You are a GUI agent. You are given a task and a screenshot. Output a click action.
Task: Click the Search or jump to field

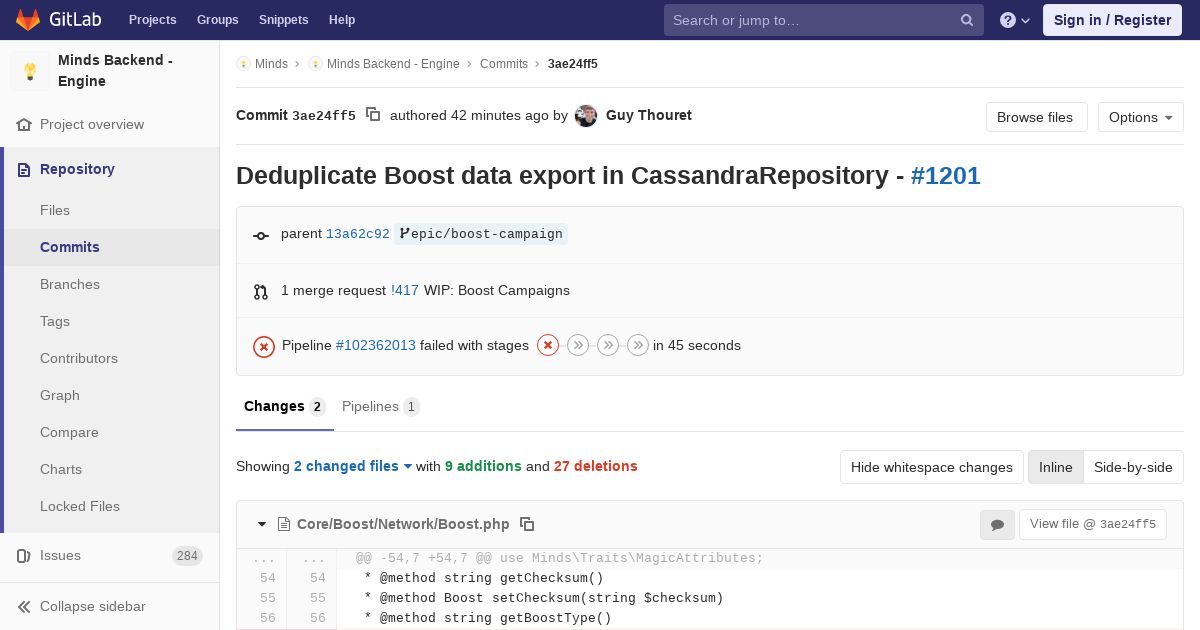click(810, 20)
